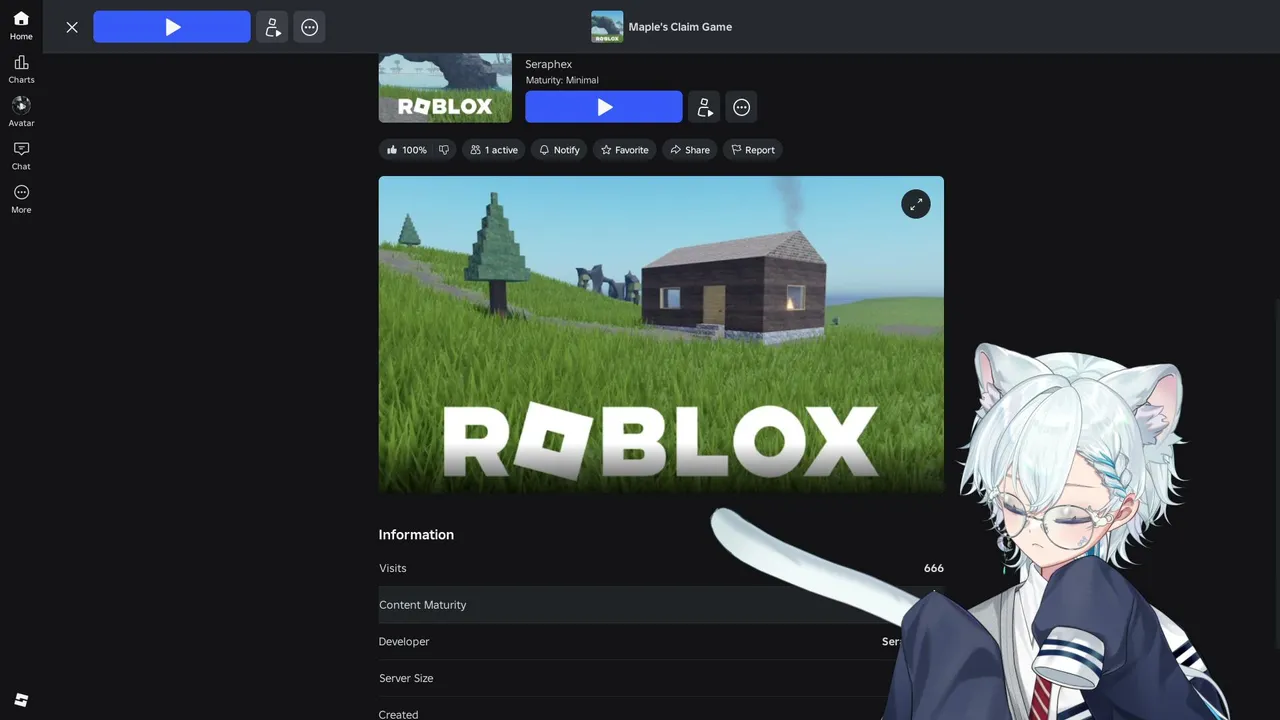The height and width of the screenshot is (720, 1280).
Task: Click the Information section heading
Action: (416, 535)
